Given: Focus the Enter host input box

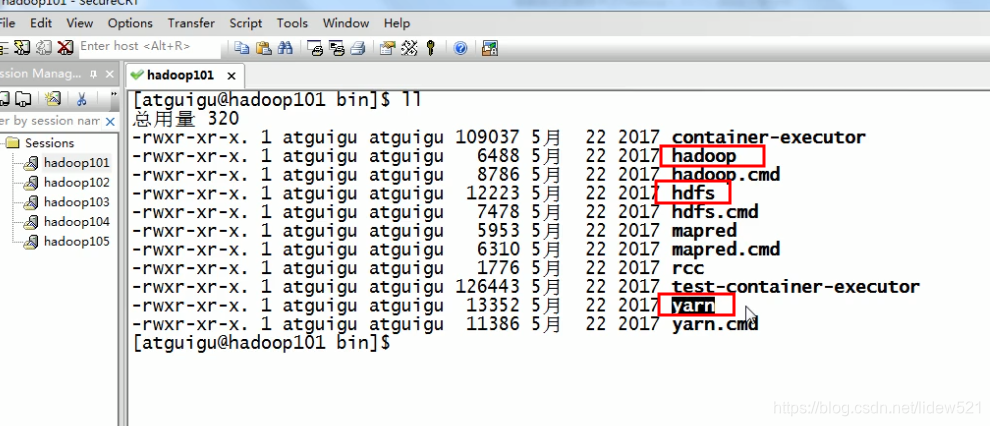Looking at the screenshot, I should (x=150, y=47).
